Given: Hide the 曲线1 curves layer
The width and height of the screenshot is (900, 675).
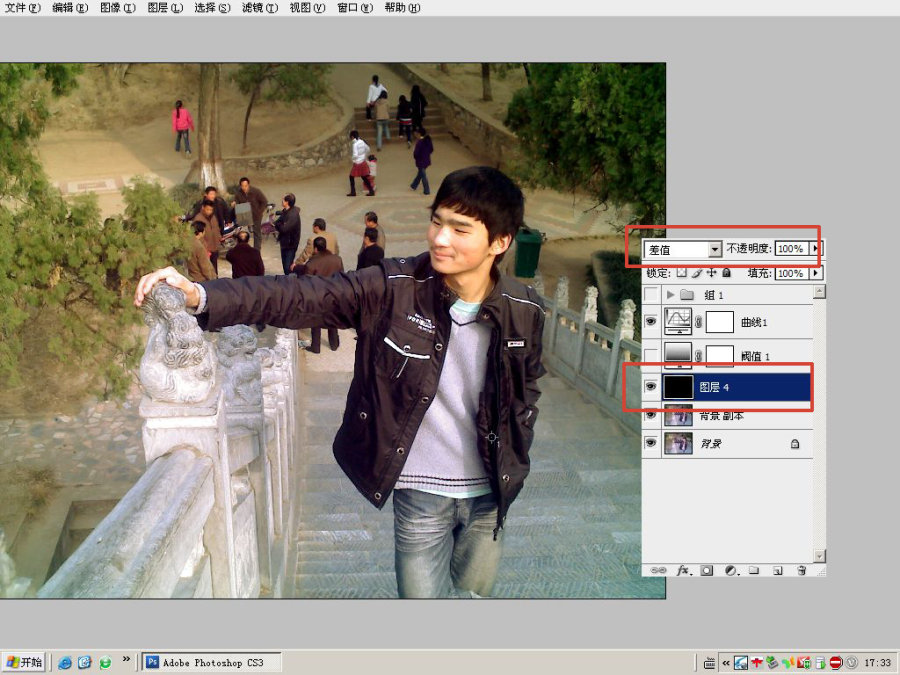Looking at the screenshot, I should click(650, 321).
